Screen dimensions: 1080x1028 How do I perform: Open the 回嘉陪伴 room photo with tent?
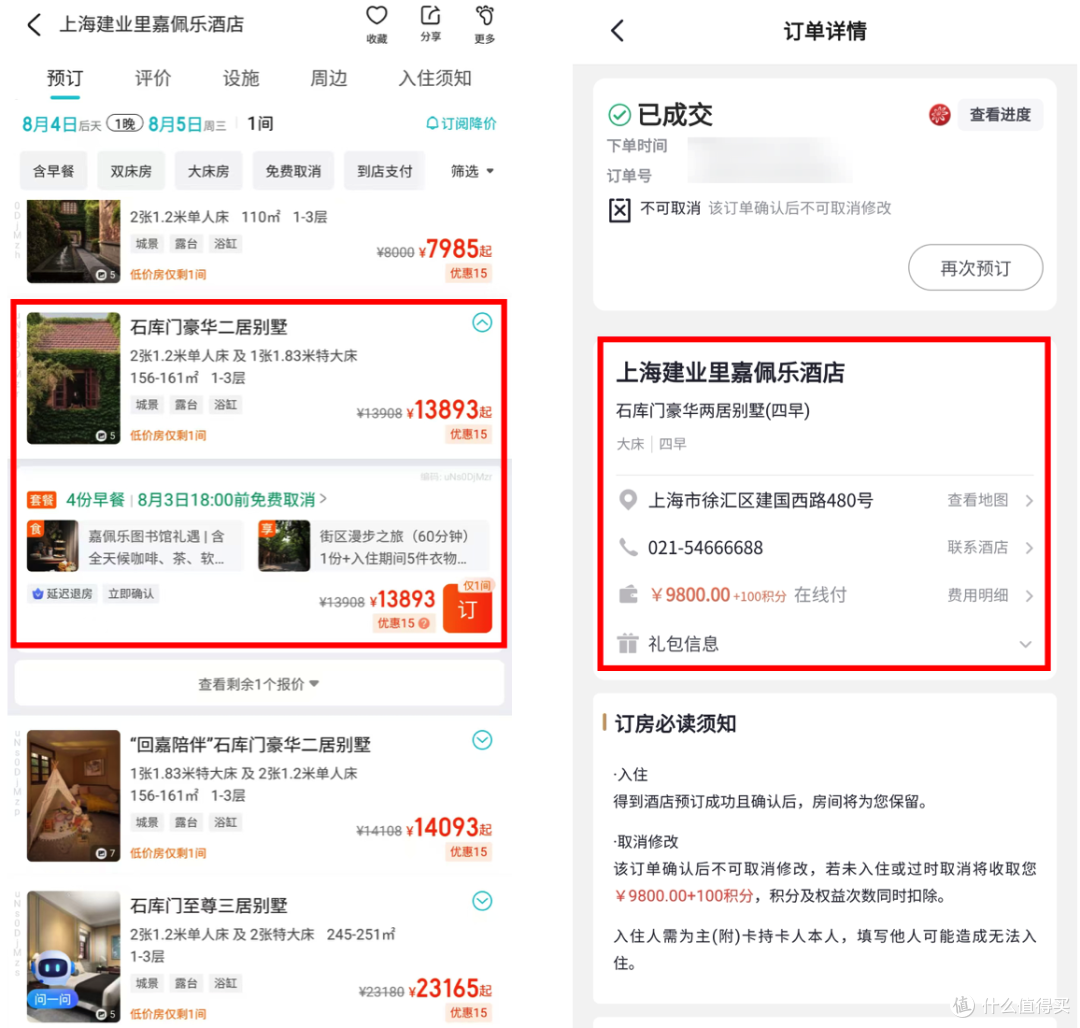click(74, 795)
